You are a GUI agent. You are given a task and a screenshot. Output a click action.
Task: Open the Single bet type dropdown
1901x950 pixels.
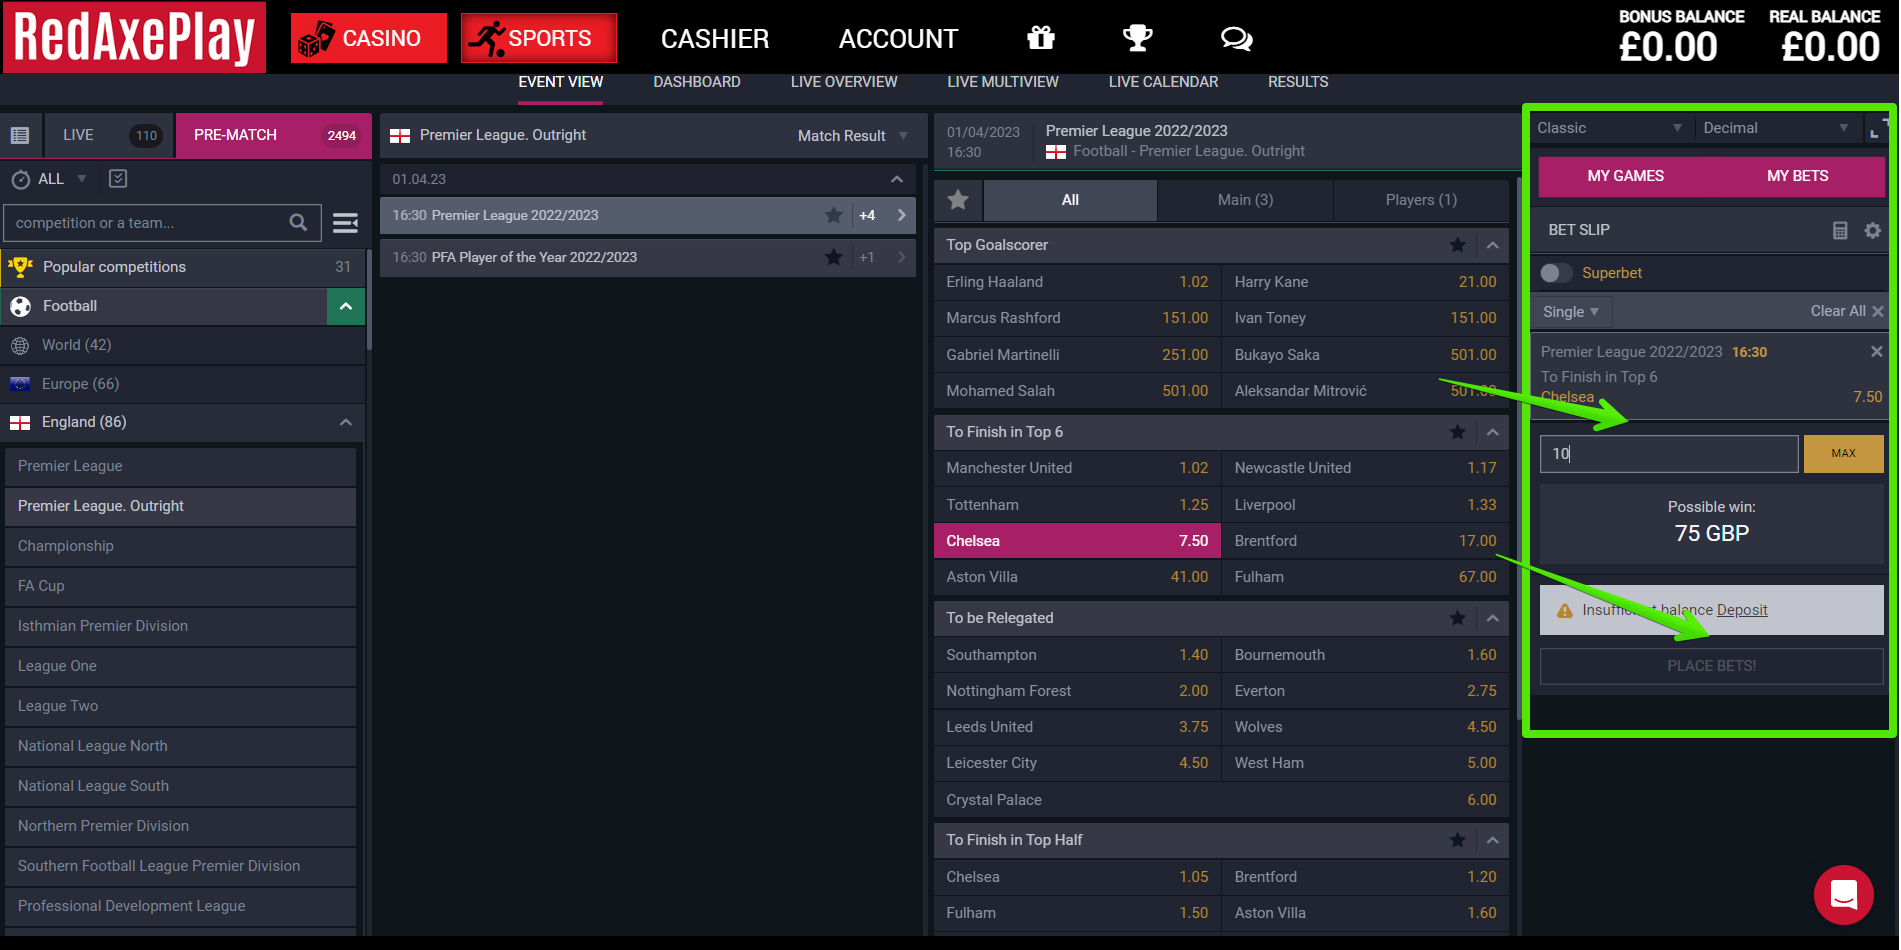[x=1571, y=311]
